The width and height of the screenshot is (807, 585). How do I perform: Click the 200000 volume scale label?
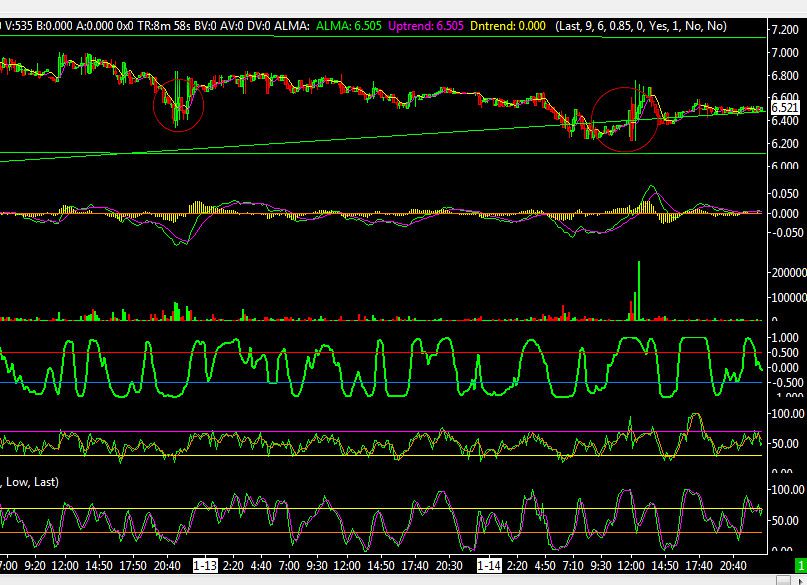point(784,273)
